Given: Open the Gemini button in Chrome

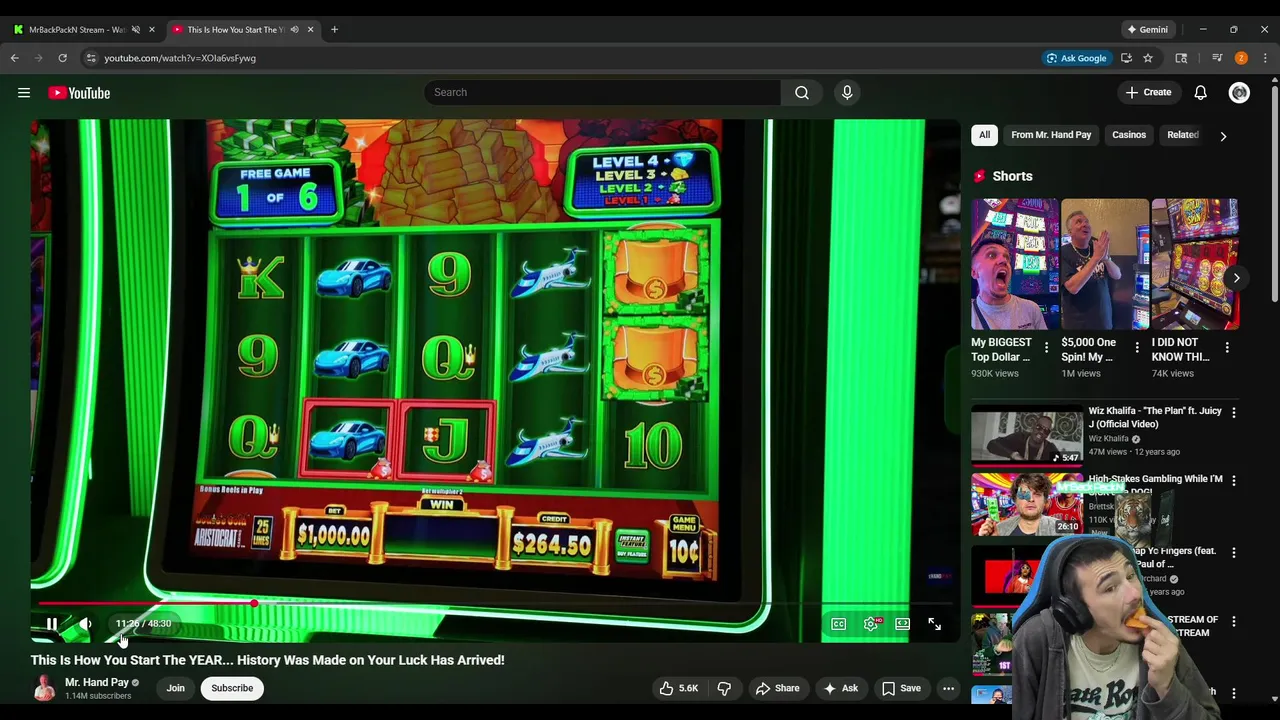Looking at the screenshot, I should 1147,29.
